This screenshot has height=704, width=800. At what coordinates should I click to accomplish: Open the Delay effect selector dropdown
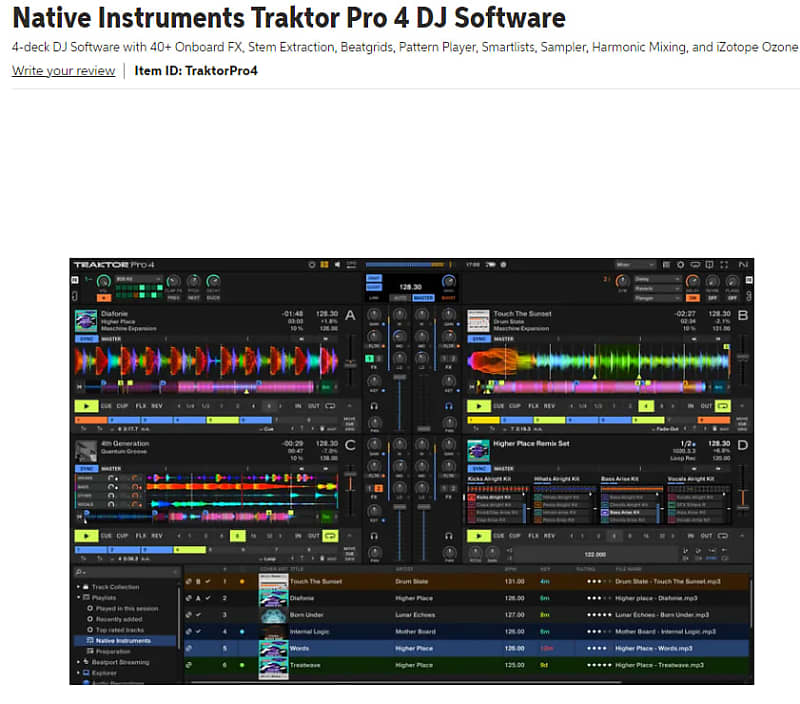pos(657,279)
